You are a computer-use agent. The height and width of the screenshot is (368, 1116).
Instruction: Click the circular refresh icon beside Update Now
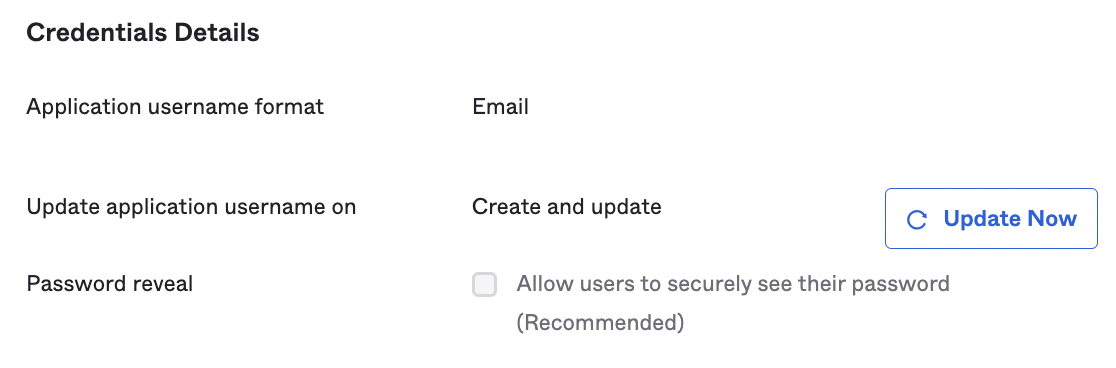coord(917,219)
